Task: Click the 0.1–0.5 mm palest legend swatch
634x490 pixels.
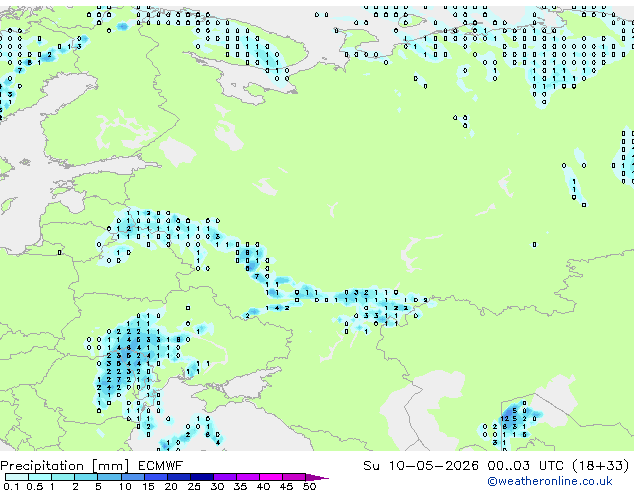Action: pos(17,477)
